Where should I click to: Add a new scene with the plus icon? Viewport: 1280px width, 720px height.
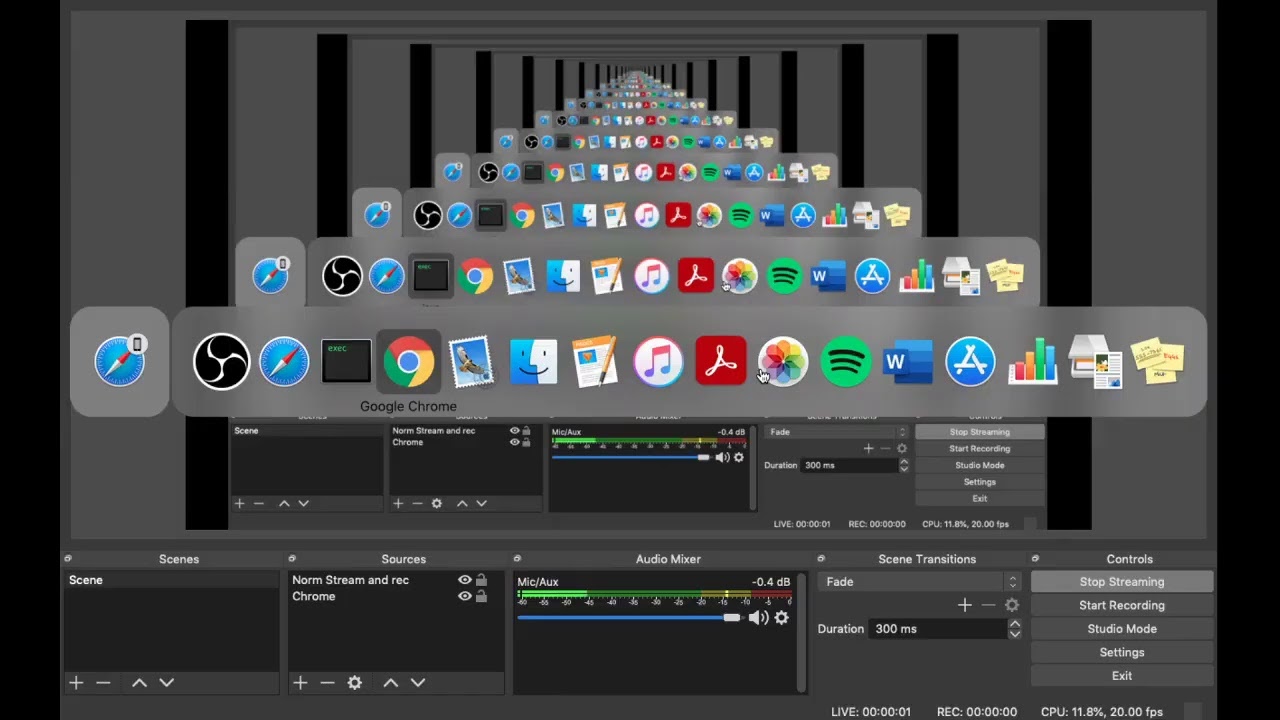(76, 682)
